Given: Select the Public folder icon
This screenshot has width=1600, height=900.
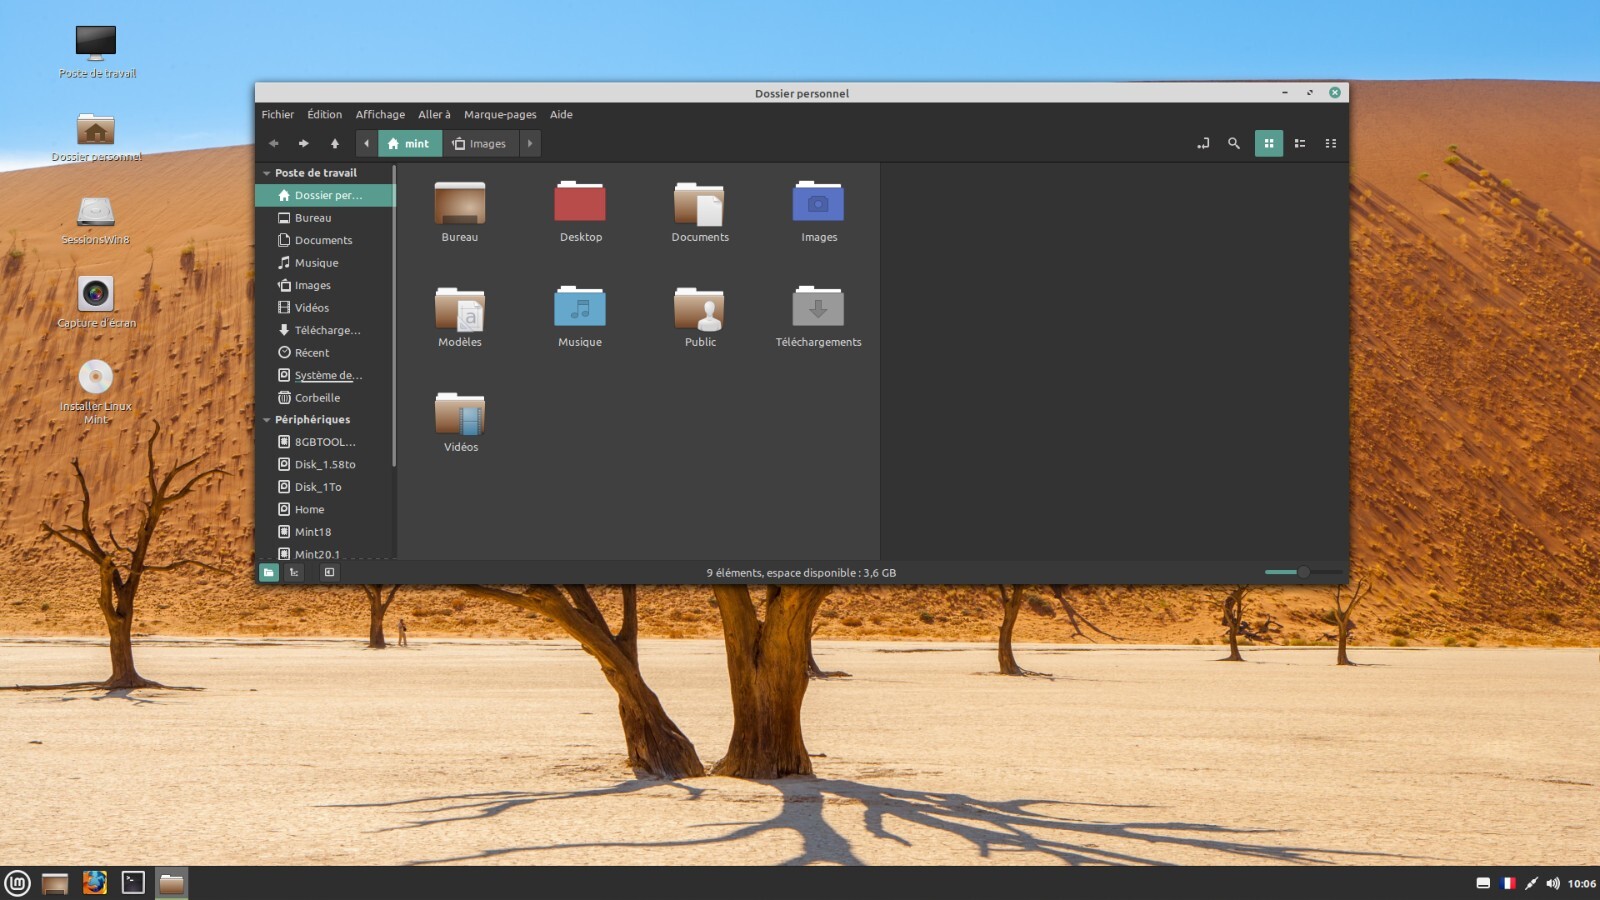Looking at the screenshot, I should point(699,308).
